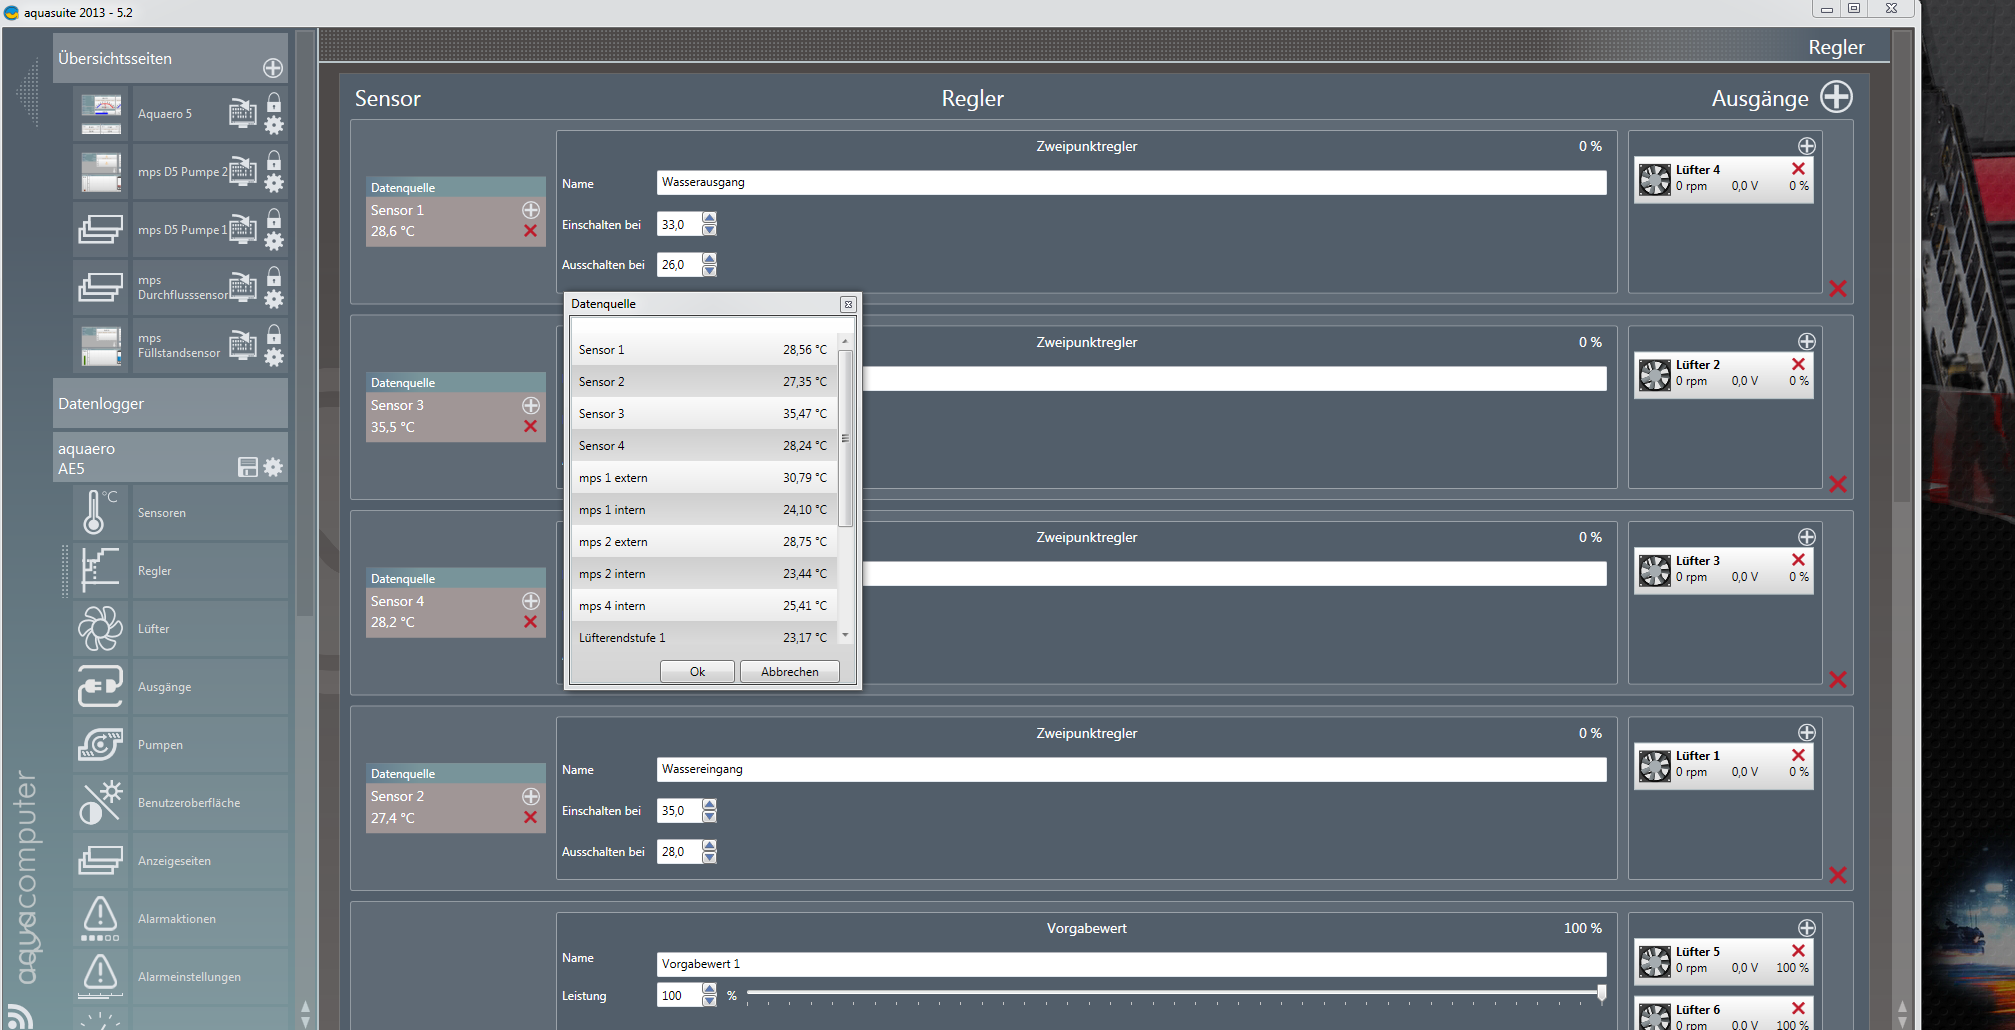Click the Leistung percentage slider
The width and height of the screenshot is (2015, 1030).
pyautogui.click(x=1172, y=993)
